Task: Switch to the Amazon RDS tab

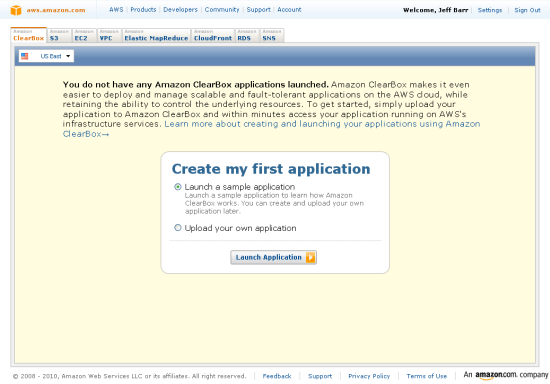Action: [247, 35]
